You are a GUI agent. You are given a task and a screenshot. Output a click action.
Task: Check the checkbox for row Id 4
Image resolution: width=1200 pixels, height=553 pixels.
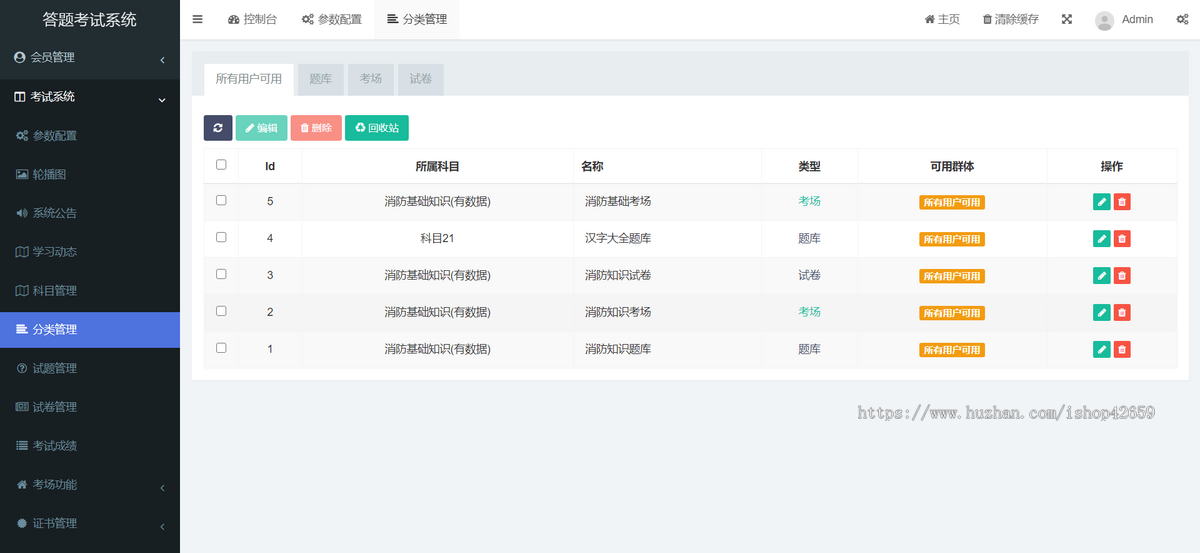point(221,237)
